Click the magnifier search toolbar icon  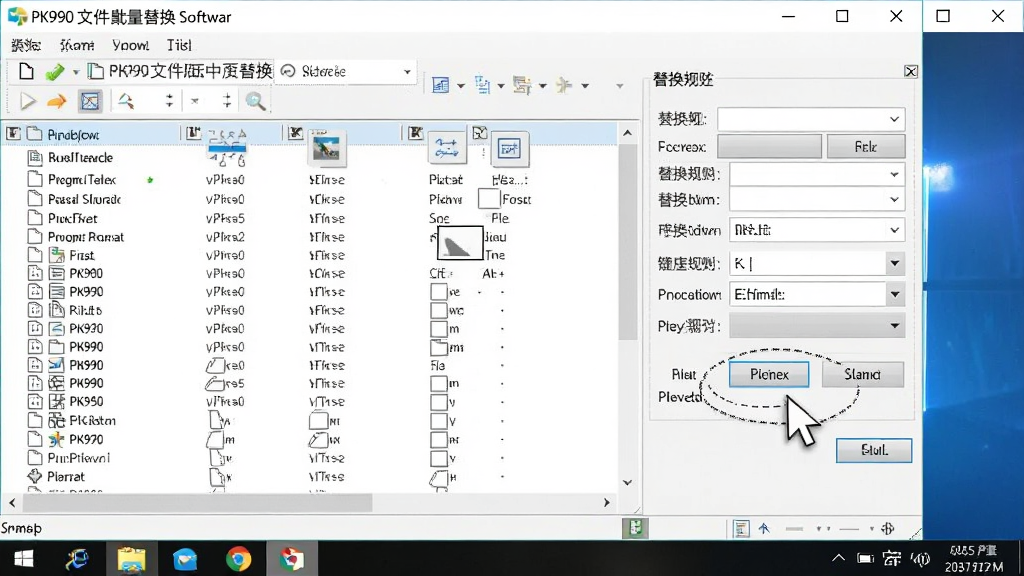click(255, 101)
